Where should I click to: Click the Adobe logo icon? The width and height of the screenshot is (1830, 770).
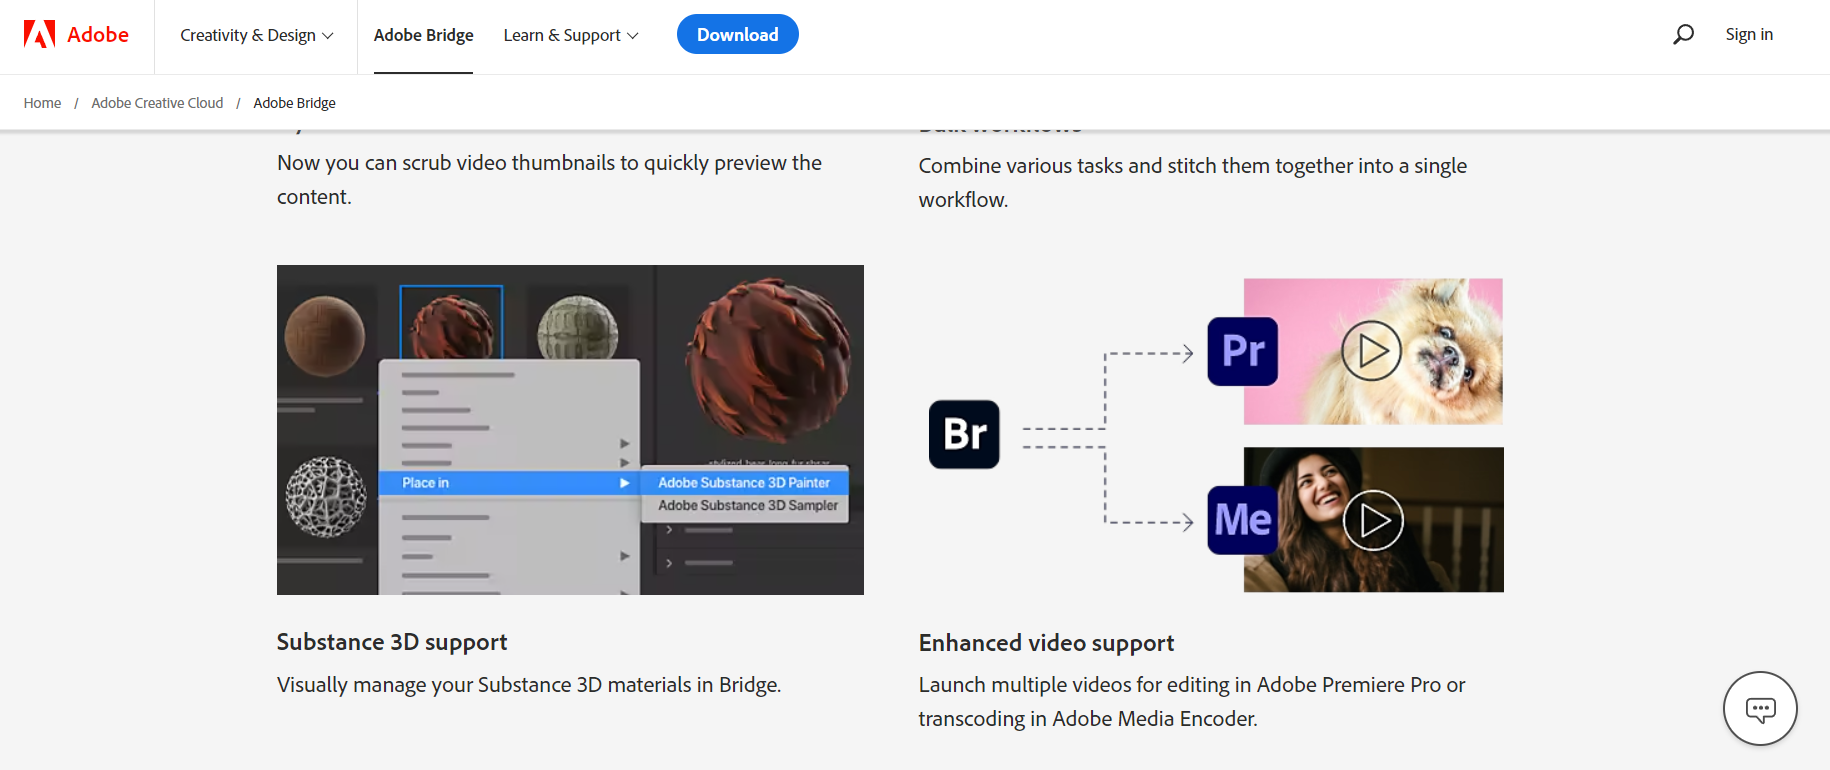(x=40, y=35)
